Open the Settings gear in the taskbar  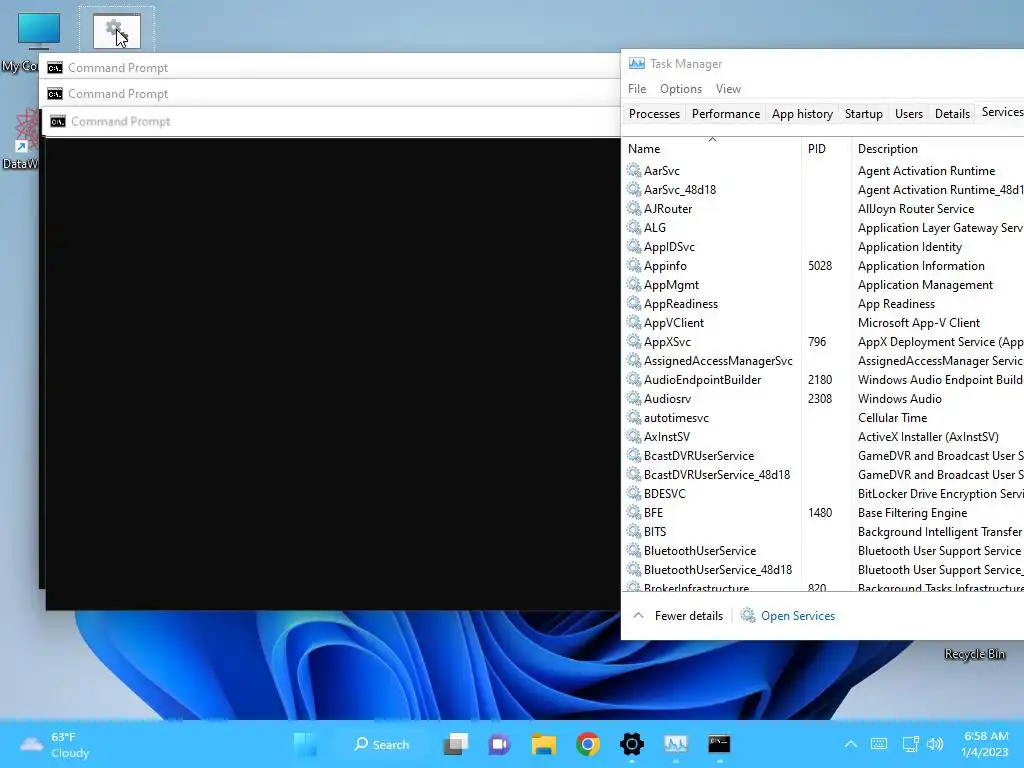point(632,744)
